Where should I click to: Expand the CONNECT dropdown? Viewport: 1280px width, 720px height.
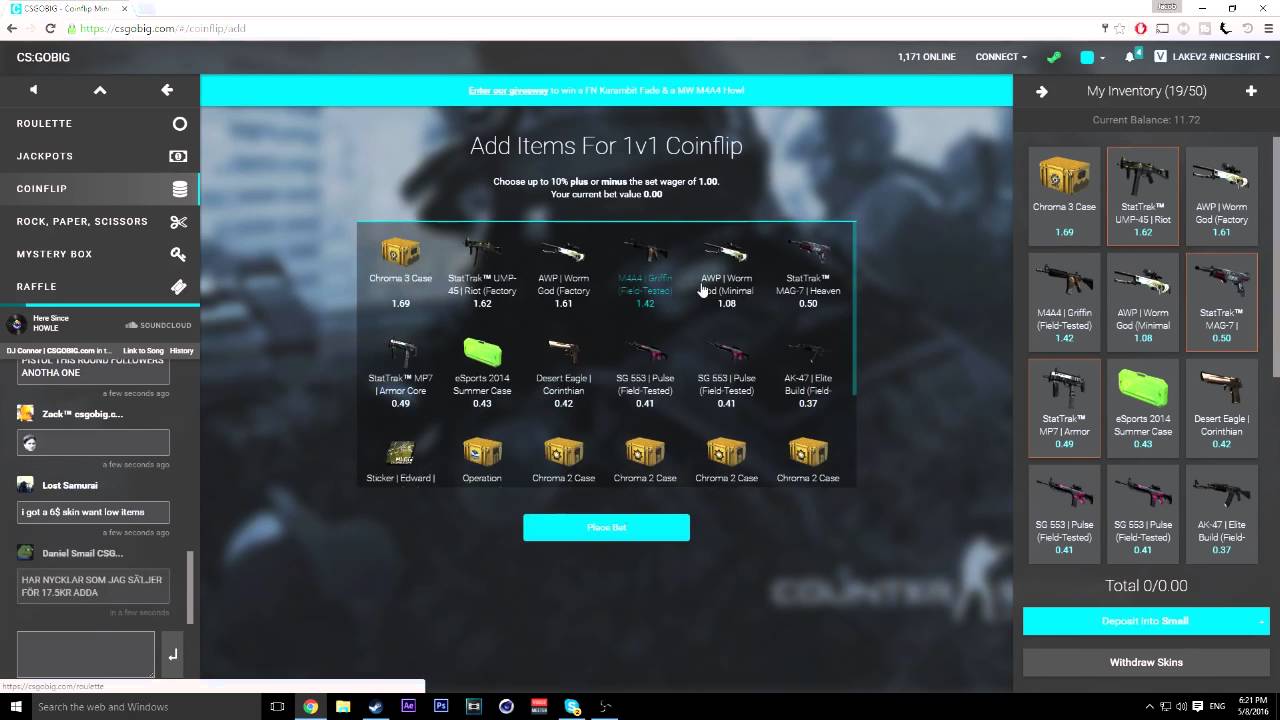tap(1001, 57)
